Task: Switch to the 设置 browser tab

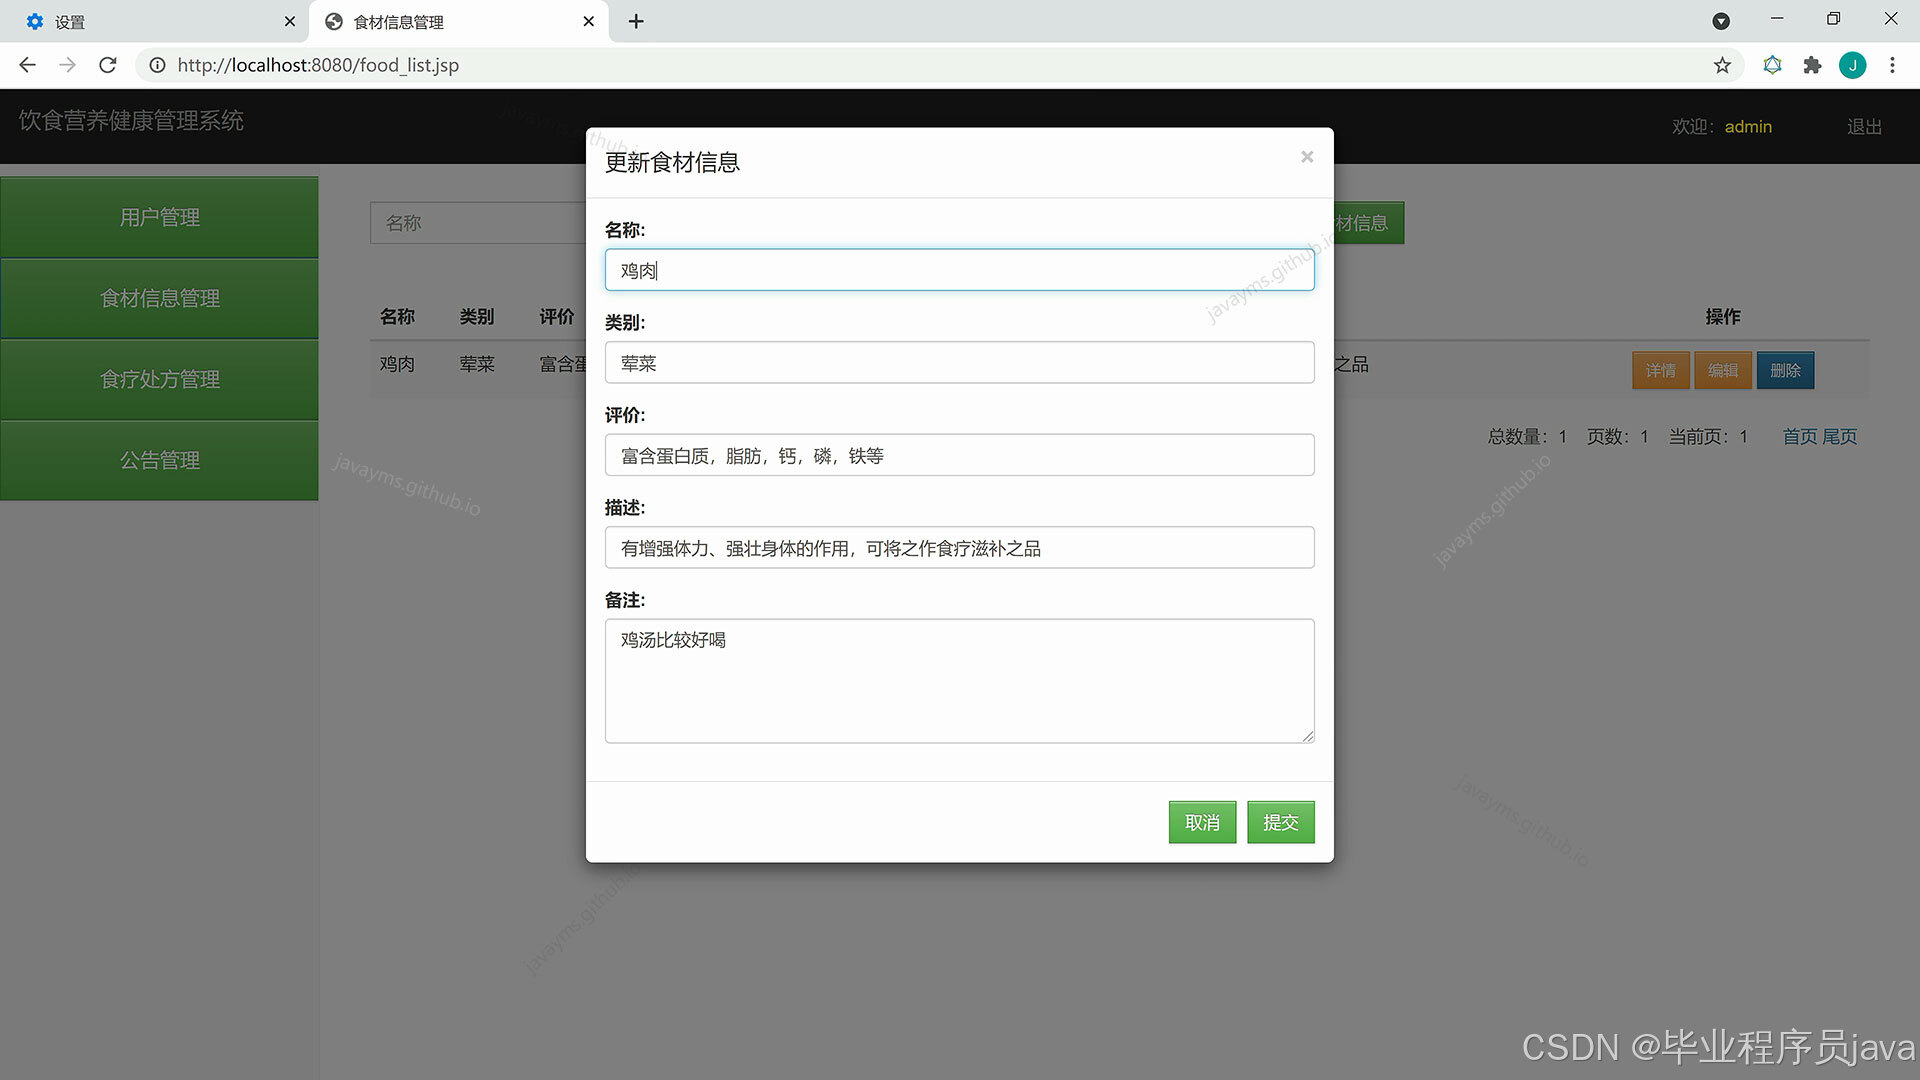Action: (x=155, y=21)
